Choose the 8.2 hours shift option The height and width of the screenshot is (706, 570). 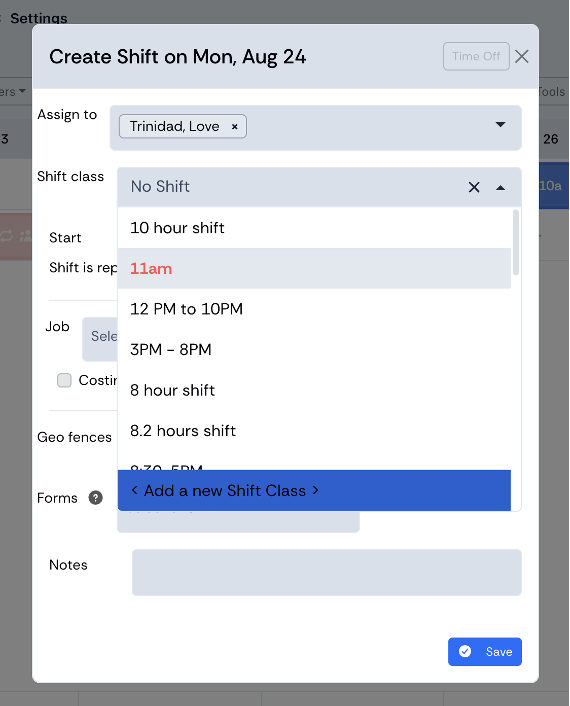(314, 431)
